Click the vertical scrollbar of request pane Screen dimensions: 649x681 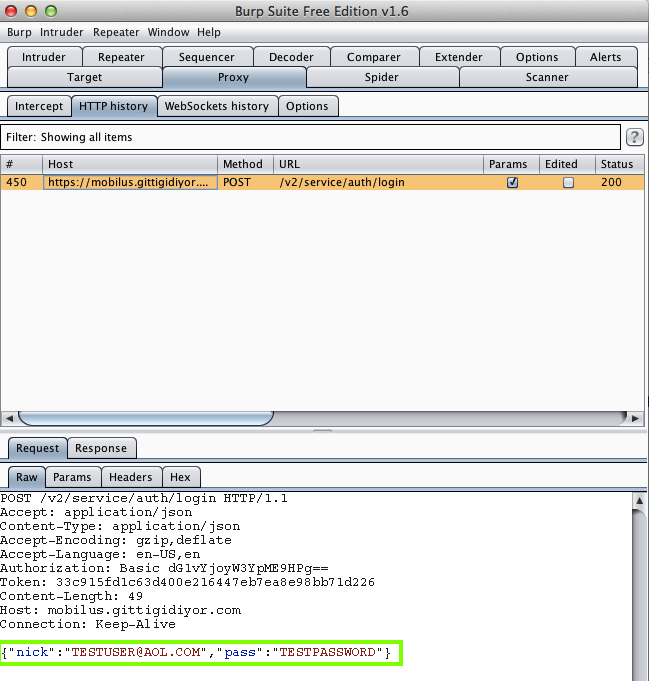point(639,595)
